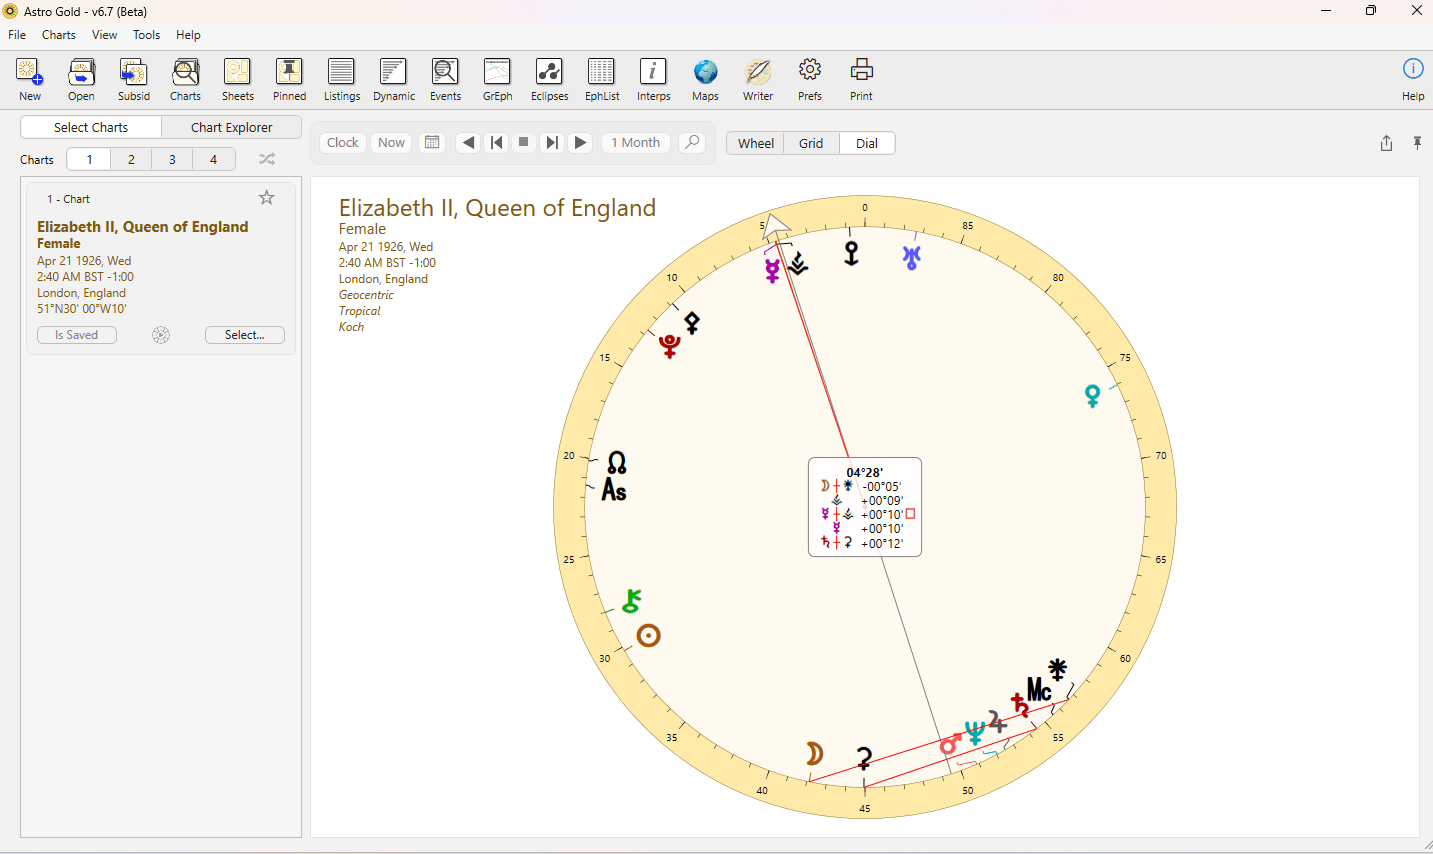Click the chart wheel settings icon
Screen dimensions: 1433x854
(161, 335)
